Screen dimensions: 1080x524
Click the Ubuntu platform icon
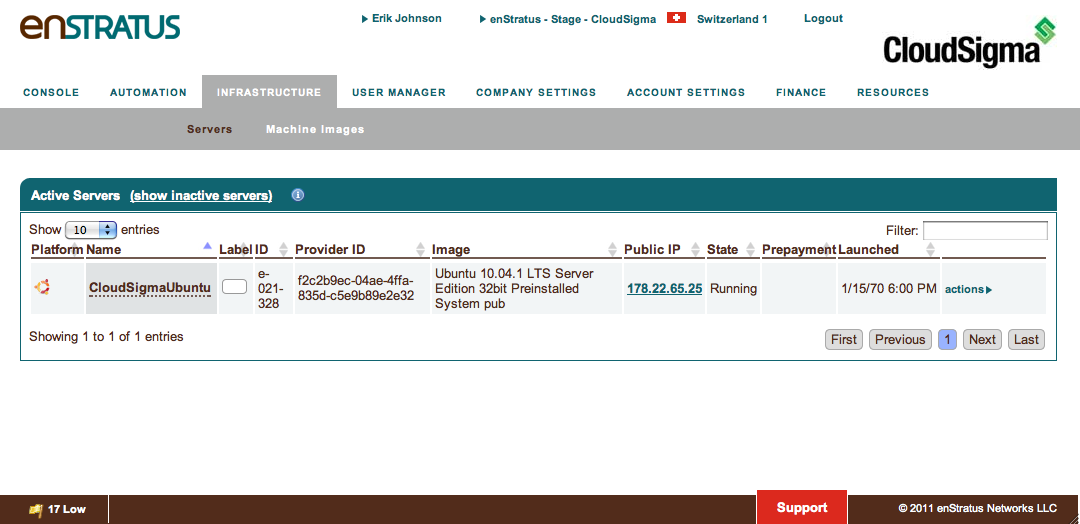point(43,288)
